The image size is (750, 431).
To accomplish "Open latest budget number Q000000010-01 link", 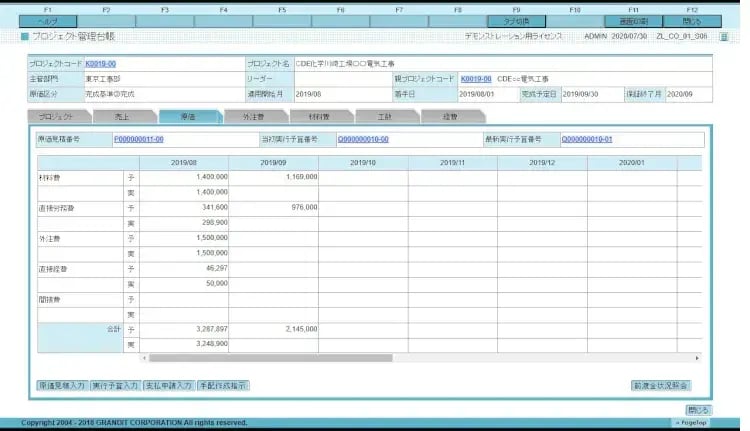I will tap(586, 139).
